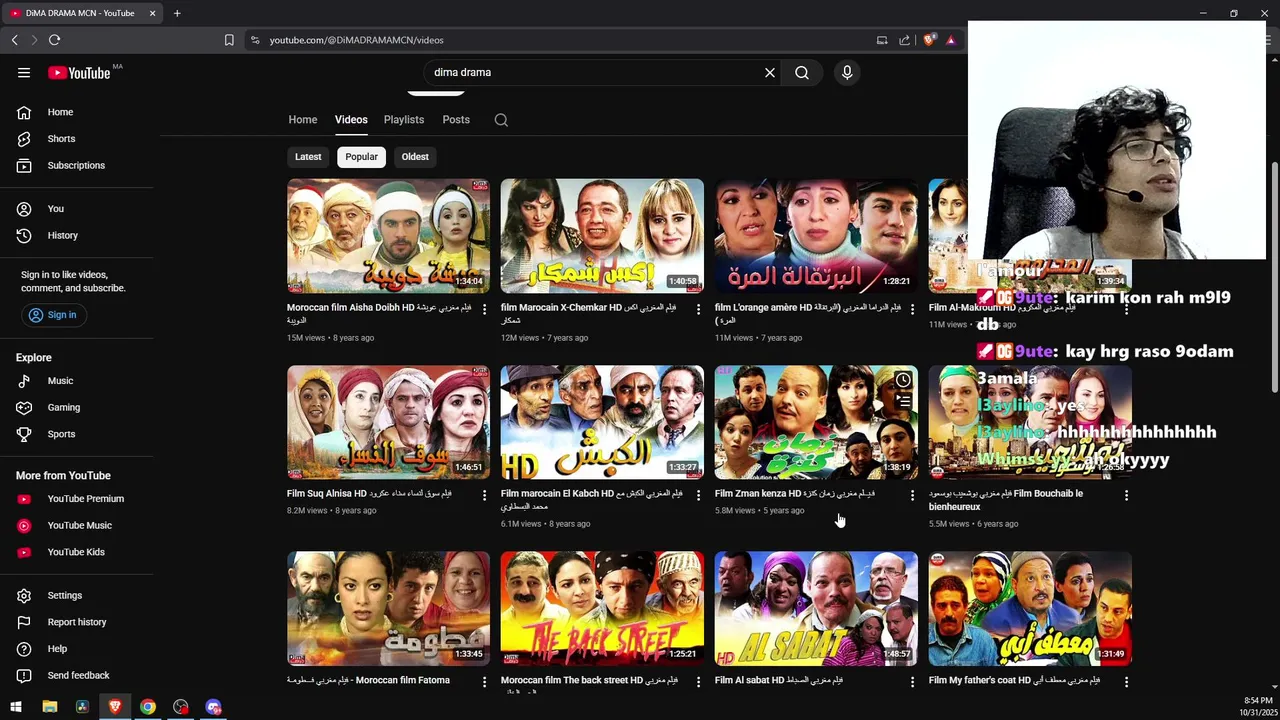Open the YouTube hamburger guide menu
This screenshot has width=1280, height=720.
[x=24, y=72]
